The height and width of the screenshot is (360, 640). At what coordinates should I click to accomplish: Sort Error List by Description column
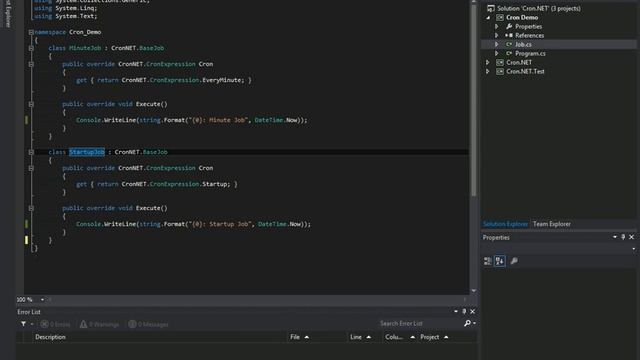tap(50, 337)
